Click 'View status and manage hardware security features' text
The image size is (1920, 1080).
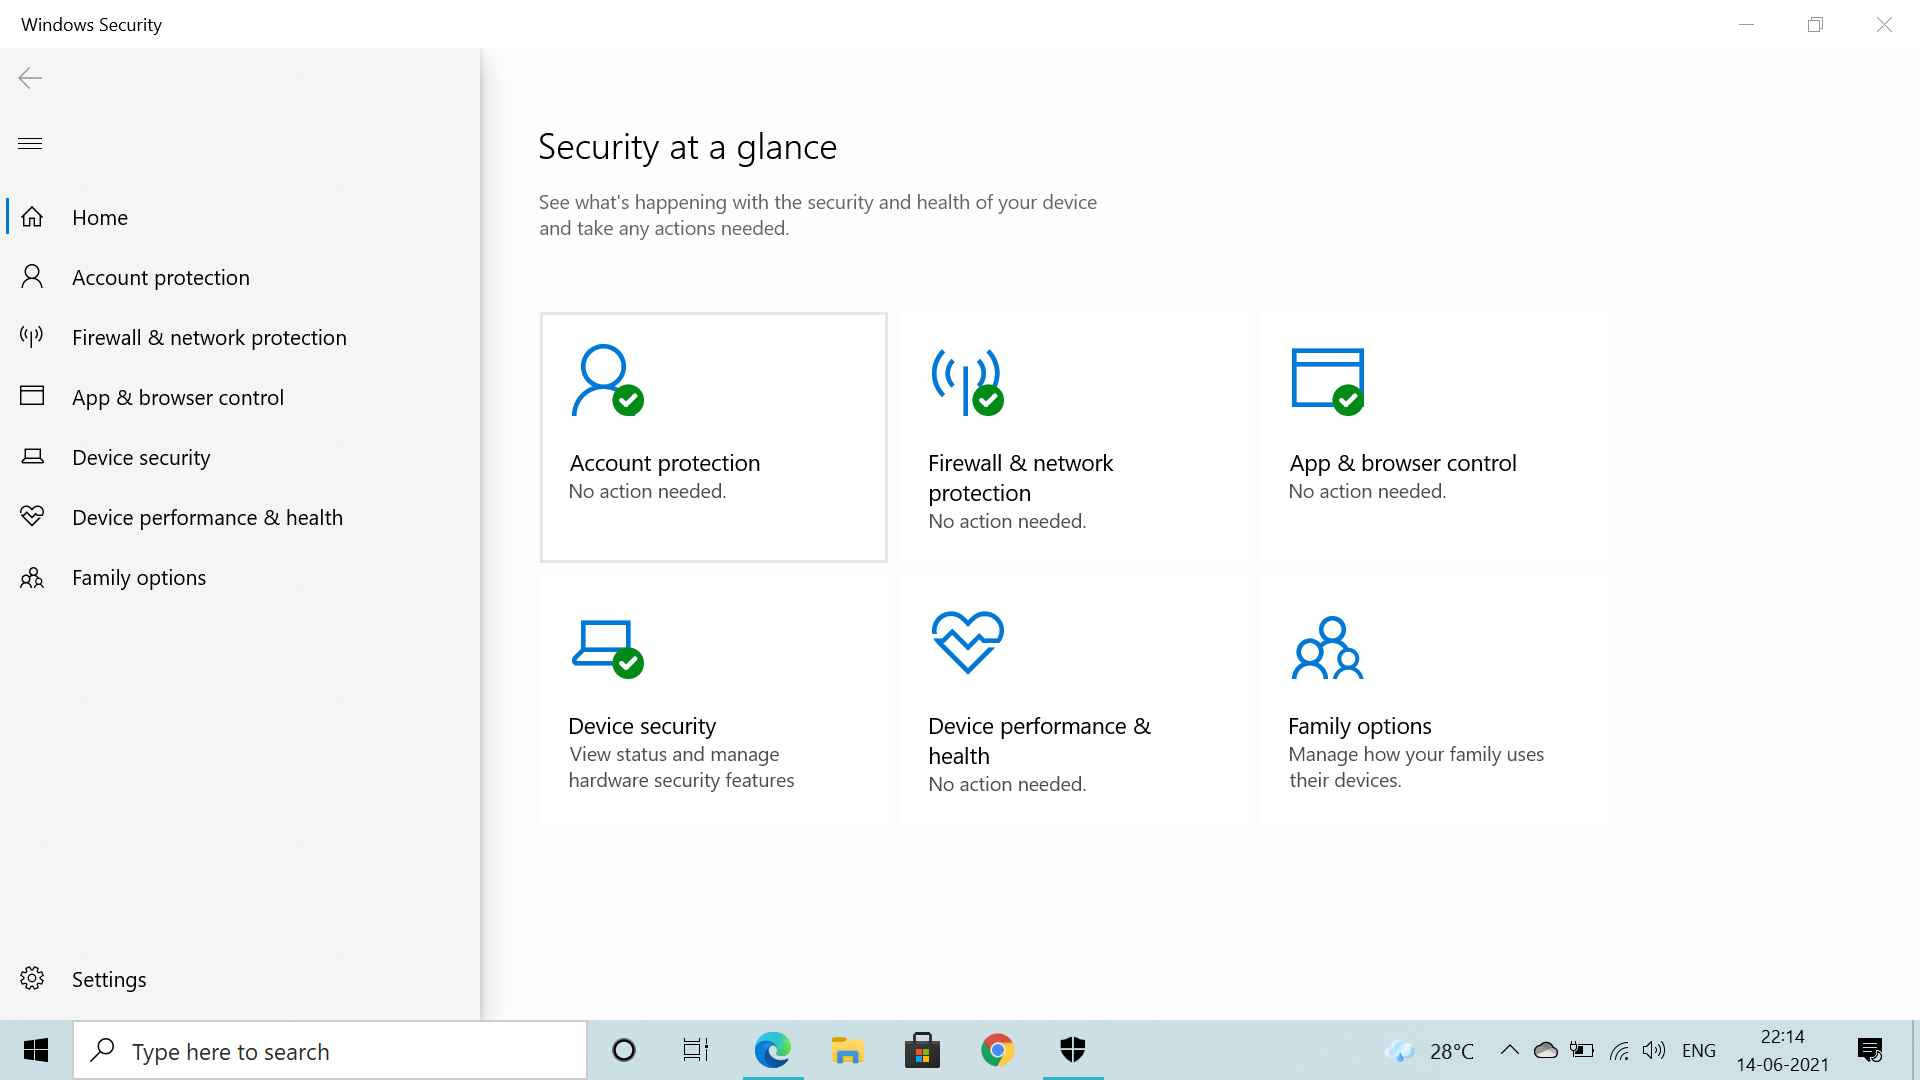[x=681, y=767]
